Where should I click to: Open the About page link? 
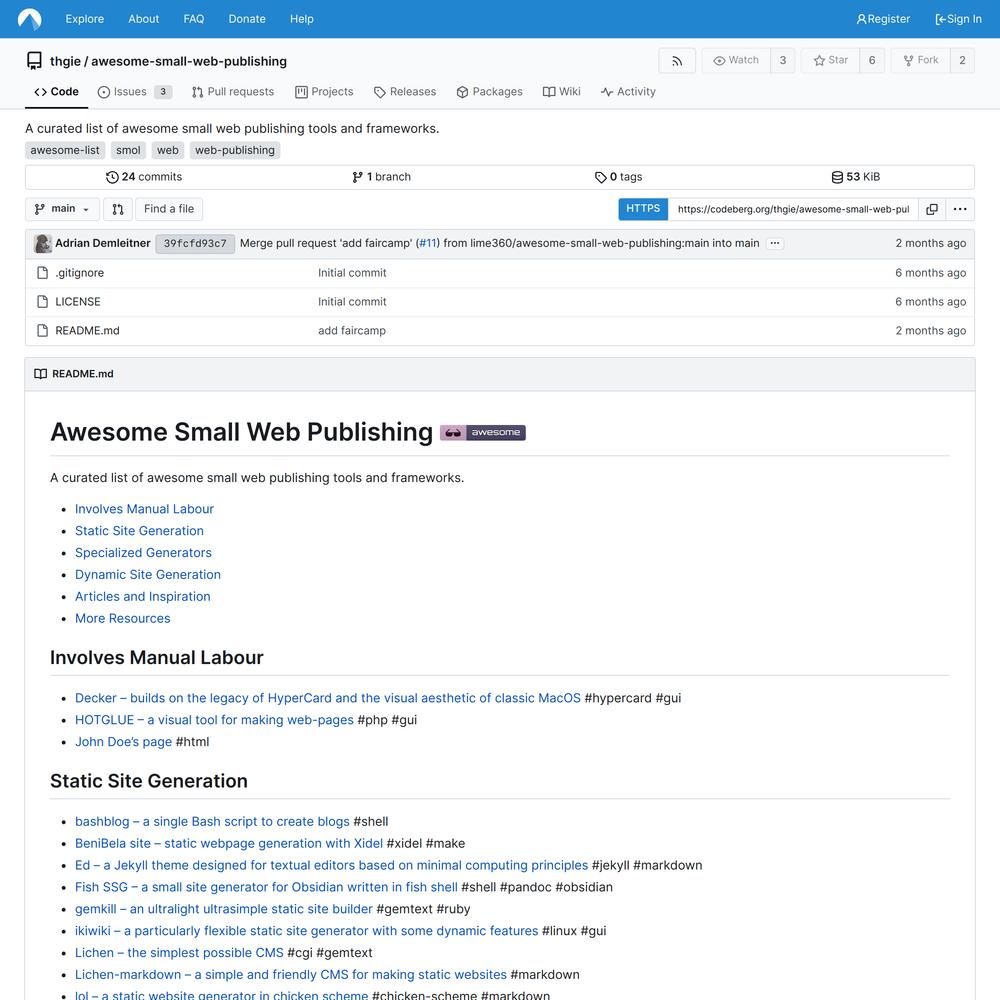(x=143, y=19)
